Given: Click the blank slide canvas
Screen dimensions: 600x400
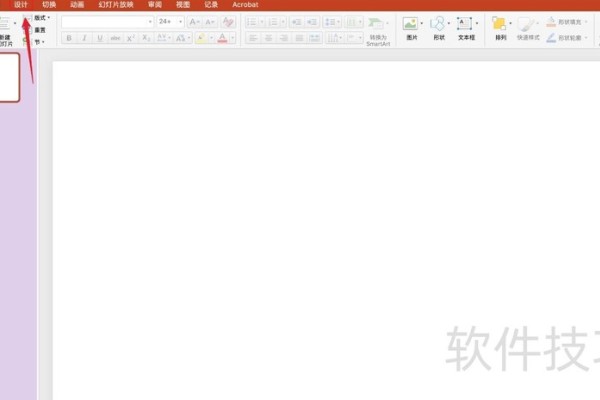Looking at the screenshot, I should pos(326,230).
